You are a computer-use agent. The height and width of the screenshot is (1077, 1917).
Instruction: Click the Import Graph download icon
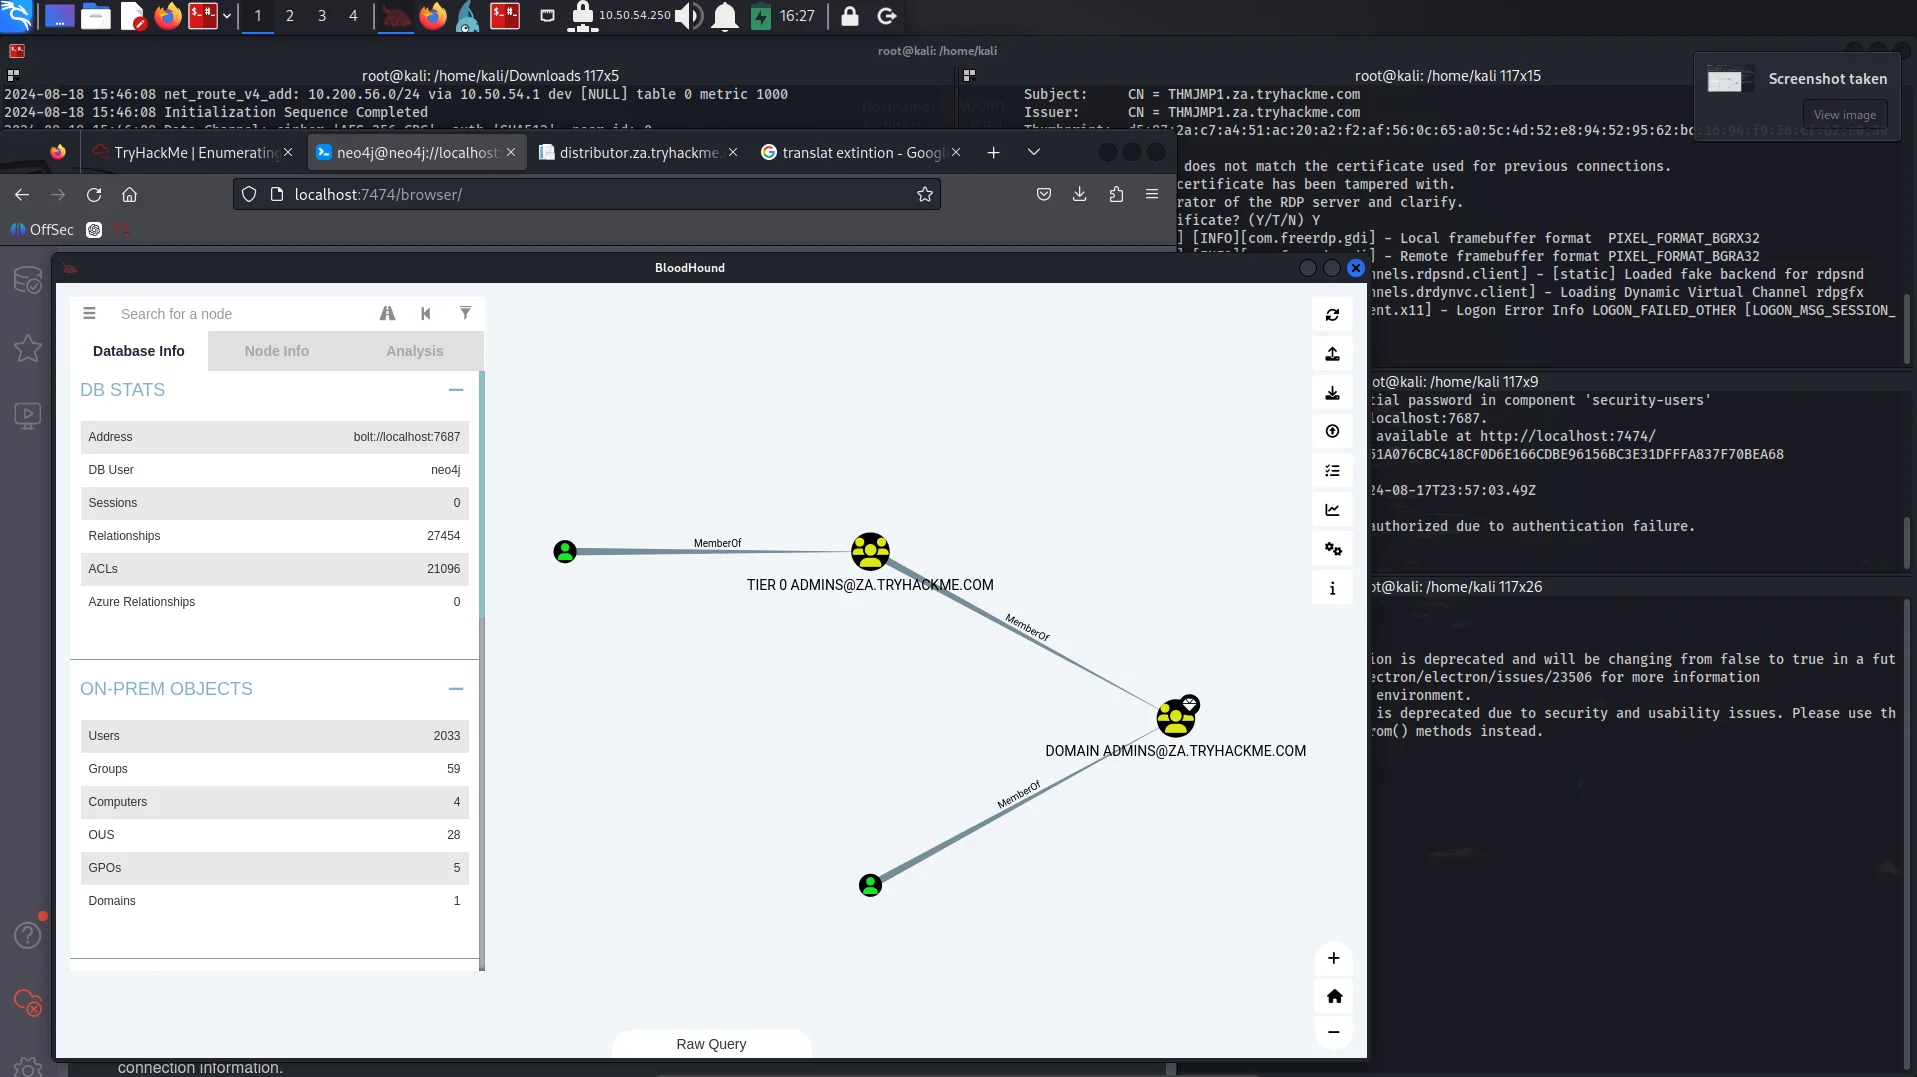[x=1332, y=393]
